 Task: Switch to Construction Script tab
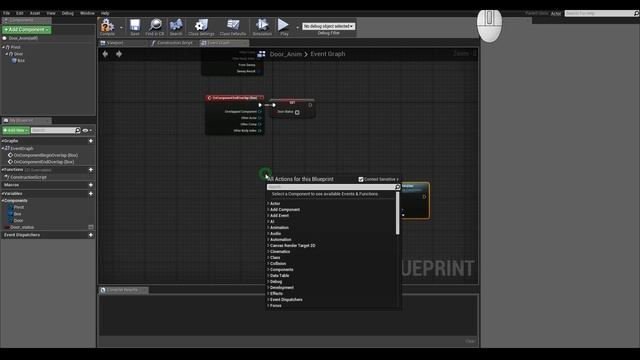click(x=173, y=43)
